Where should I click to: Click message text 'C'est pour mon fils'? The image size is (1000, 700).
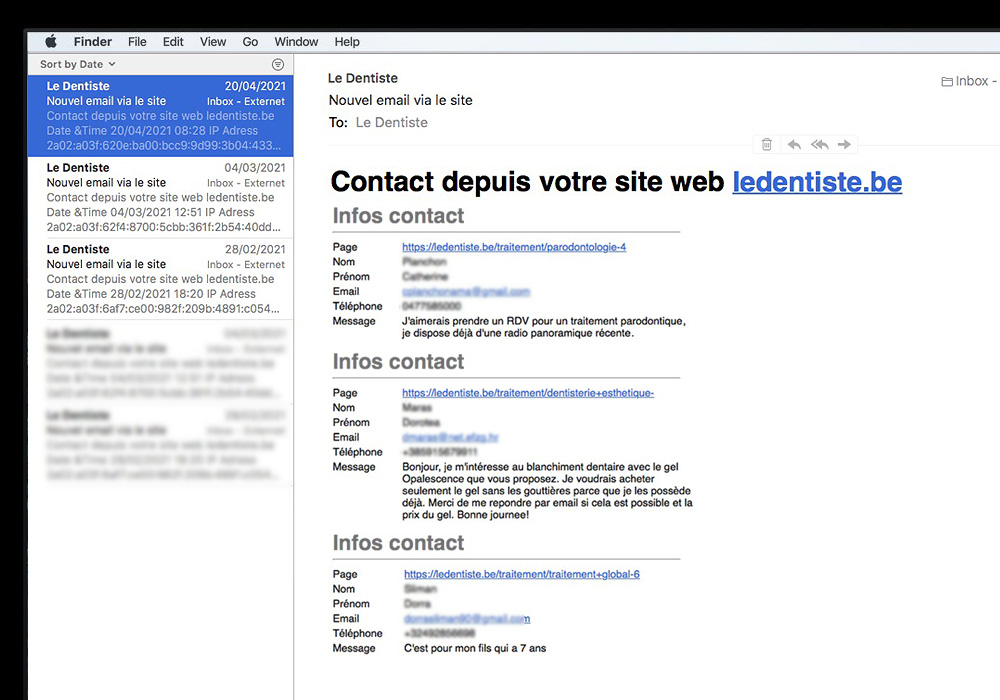pos(475,648)
